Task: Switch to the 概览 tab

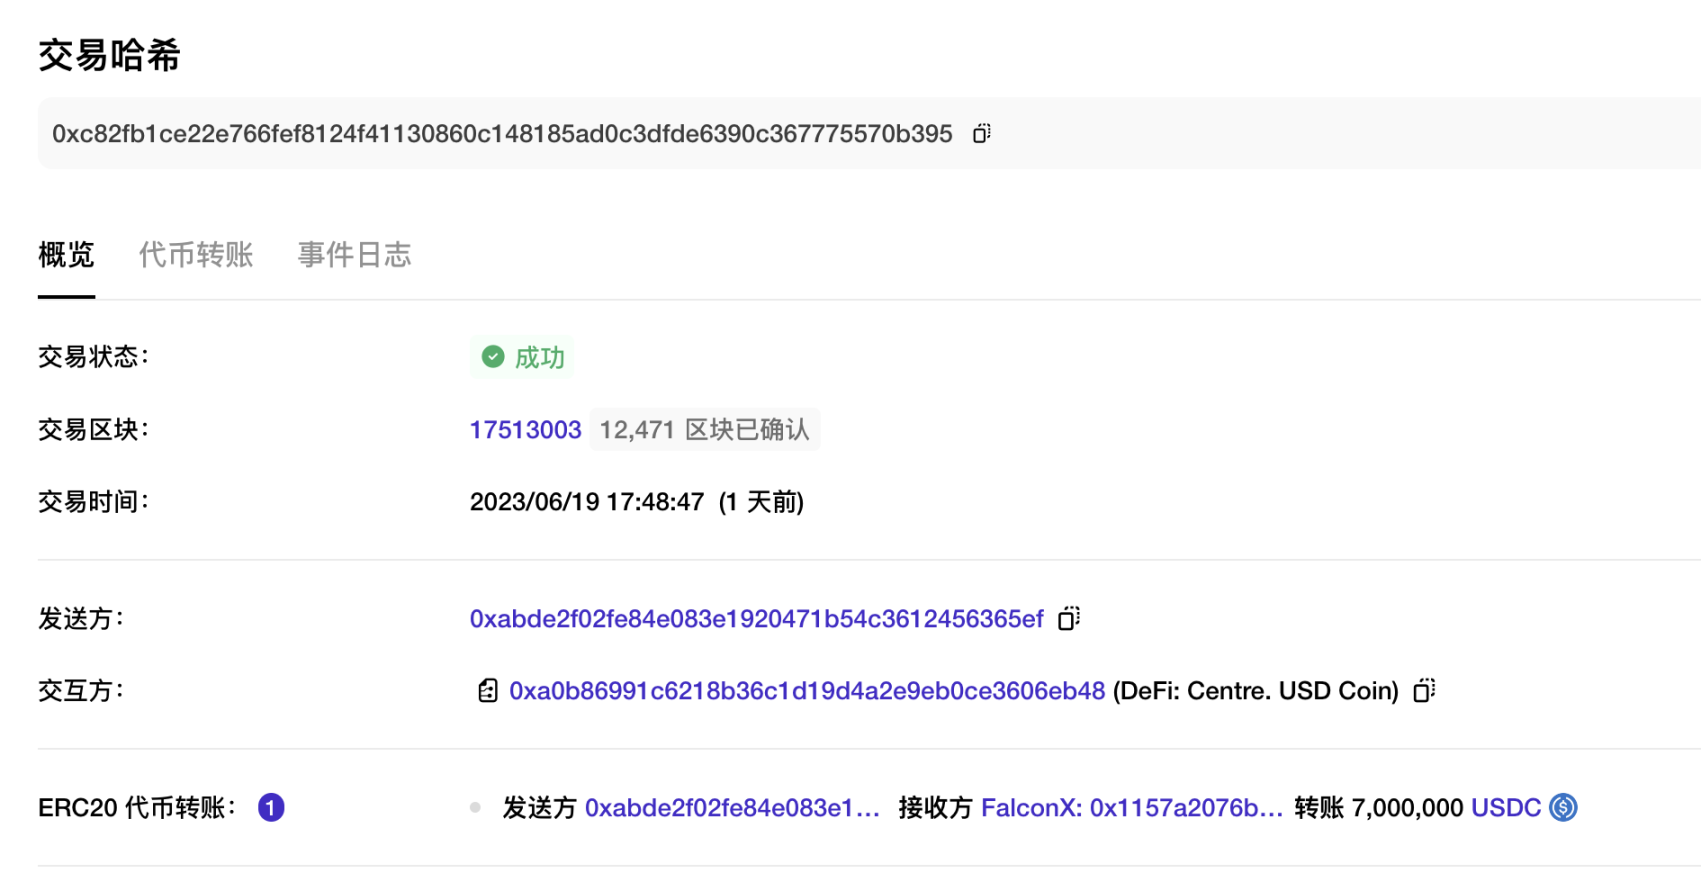Action: (x=66, y=255)
